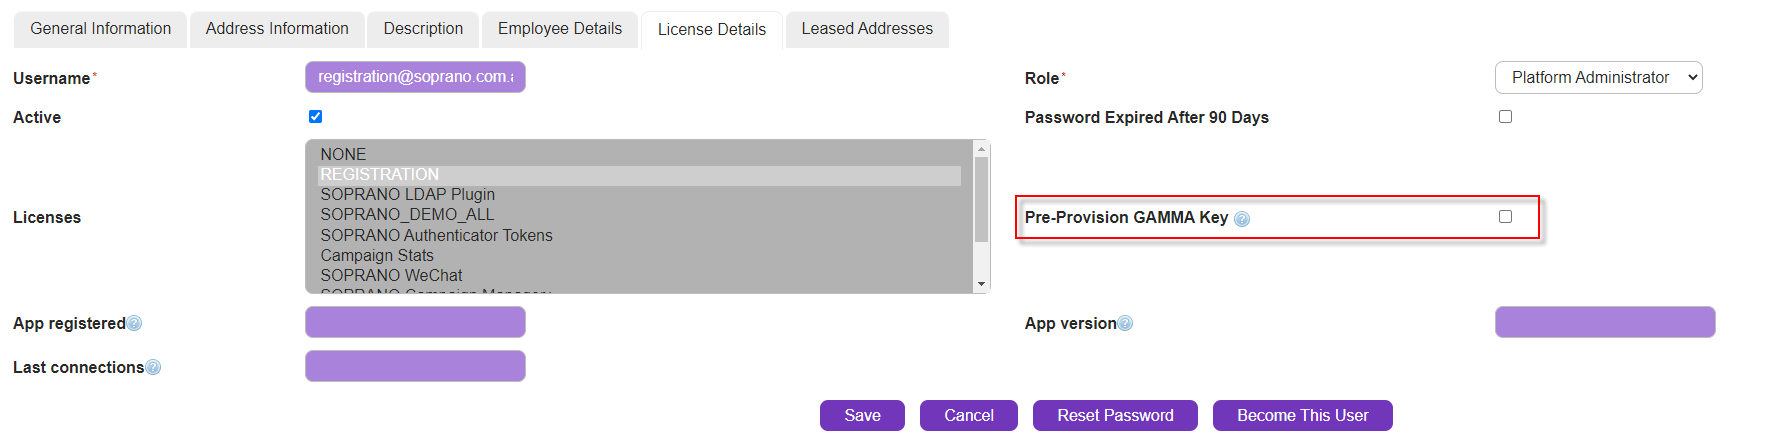1783x442 pixels.
Task: Click Become This User button
Action: [x=1302, y=416]
